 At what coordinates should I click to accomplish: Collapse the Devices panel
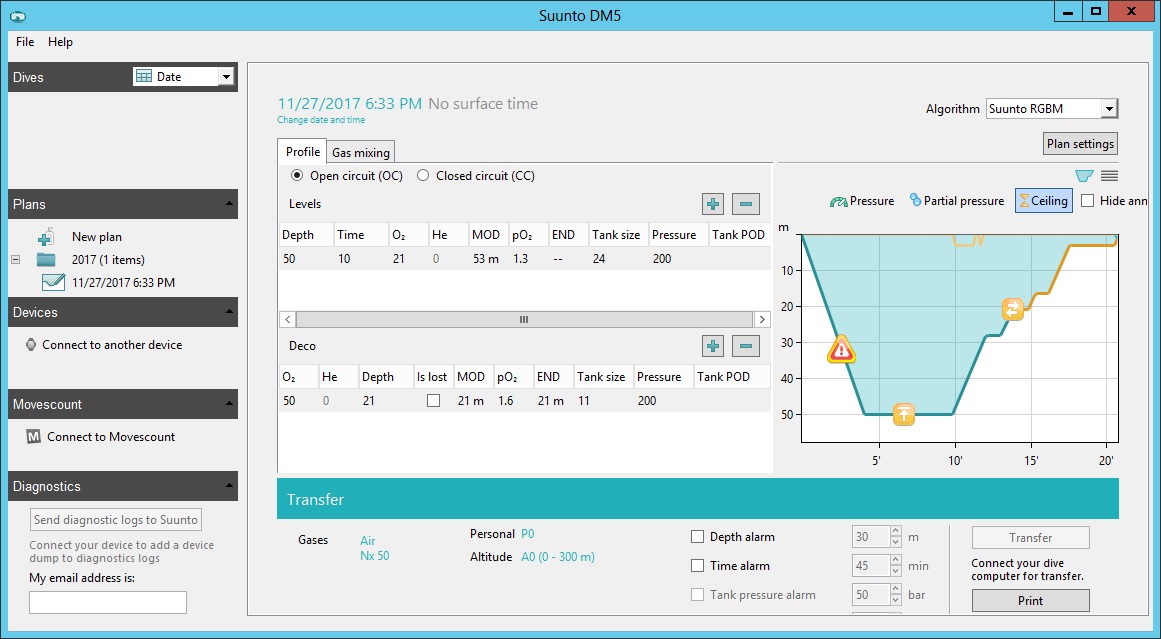(x=229, y=312)
